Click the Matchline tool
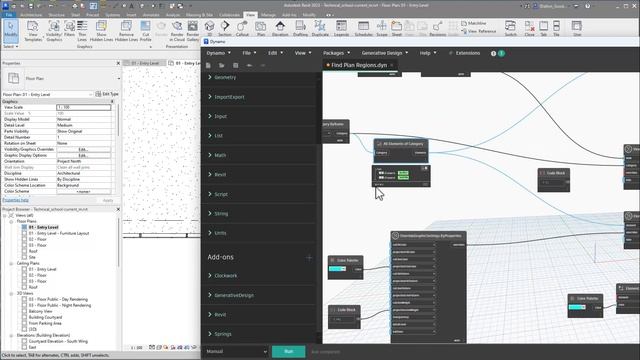 pyautogui.click(x=473, y=23)
